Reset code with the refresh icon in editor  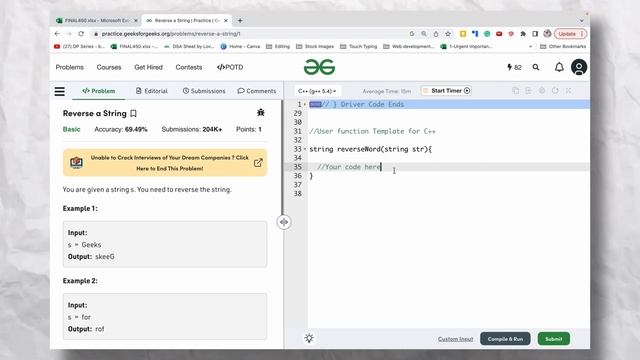point(555,91)
